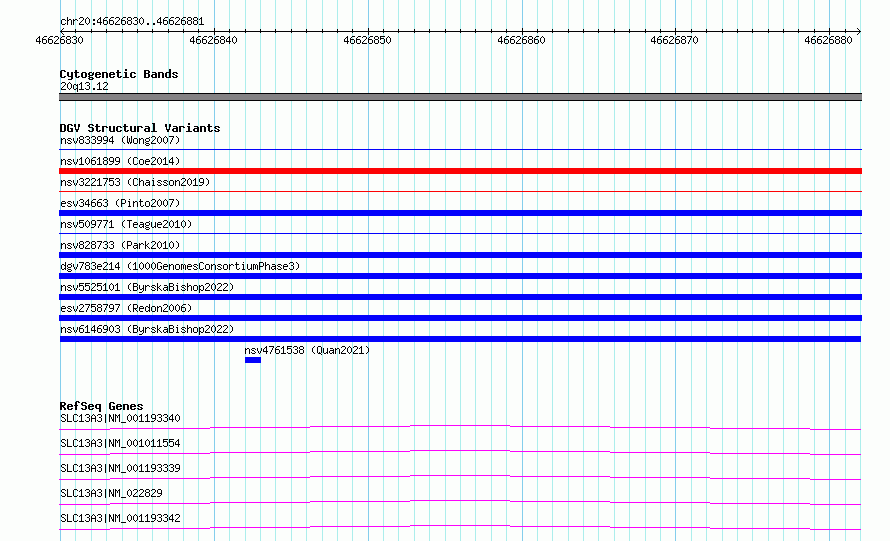Click ruler coordinate 46626880
Screen dimensions: 890x541
(828, 40)
